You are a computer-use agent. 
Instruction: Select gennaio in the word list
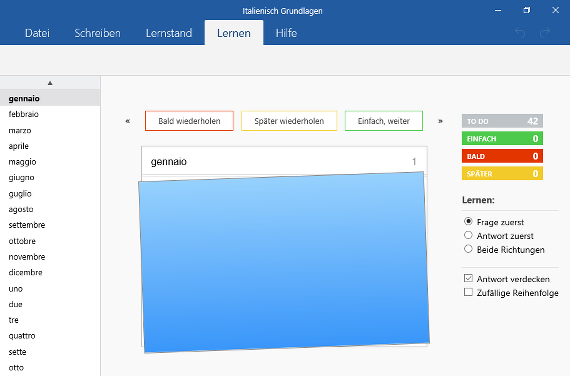coord(50,98)
